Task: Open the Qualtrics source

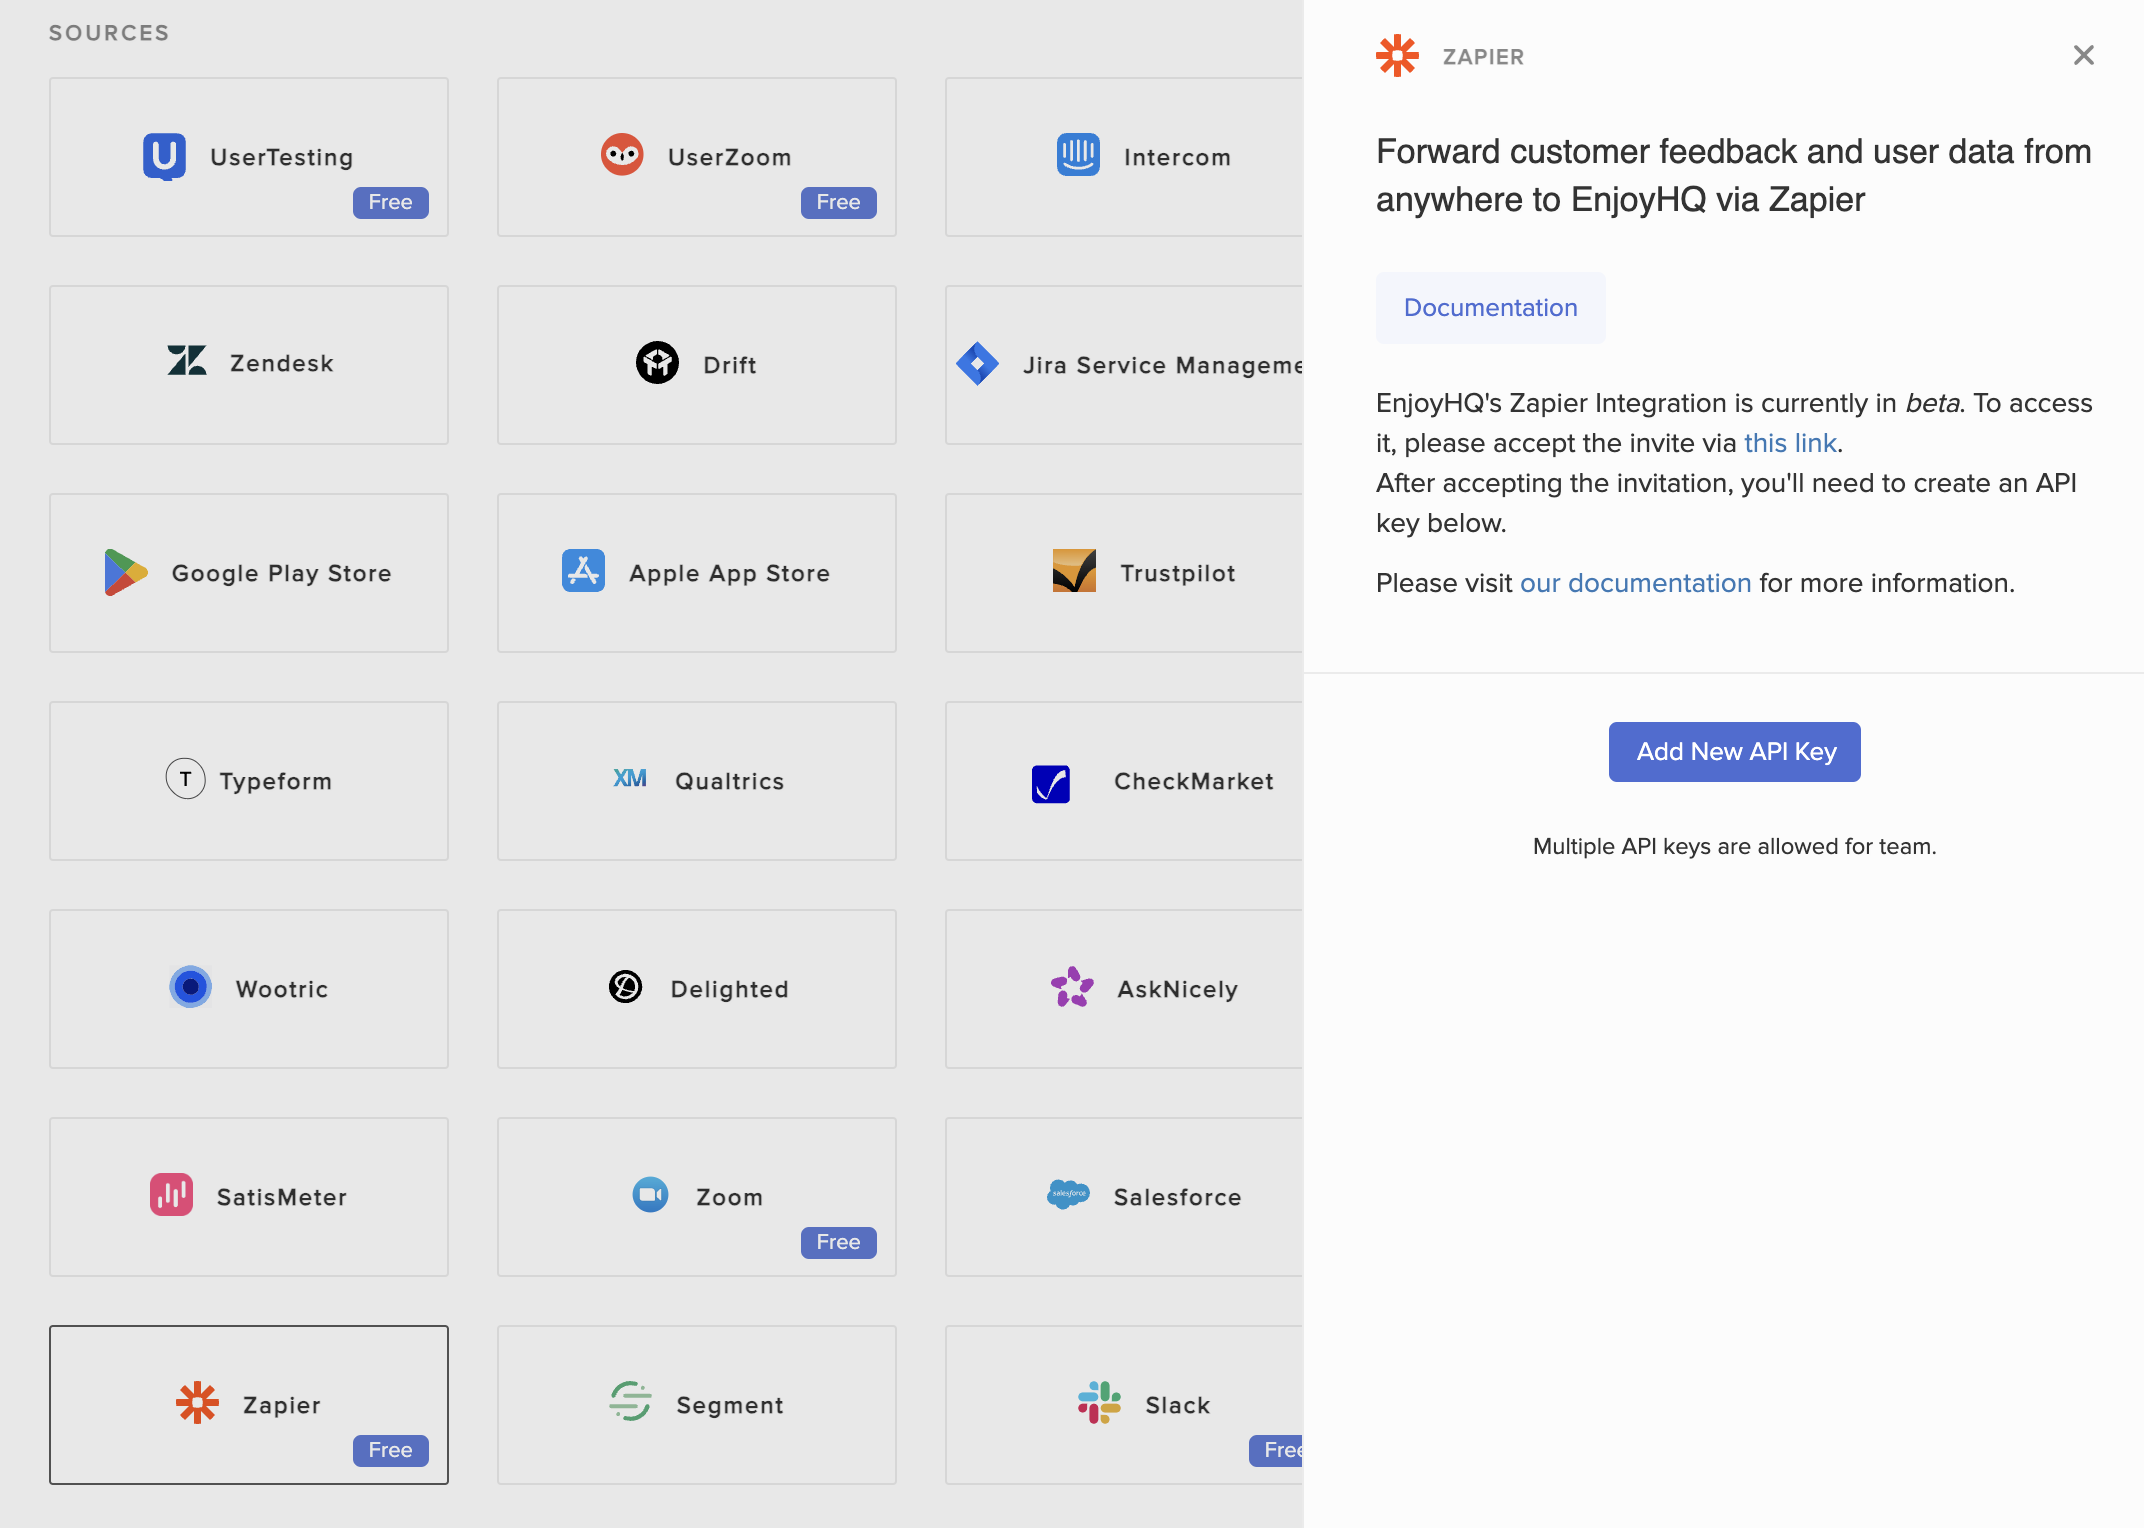Action: tap(696, 780)
